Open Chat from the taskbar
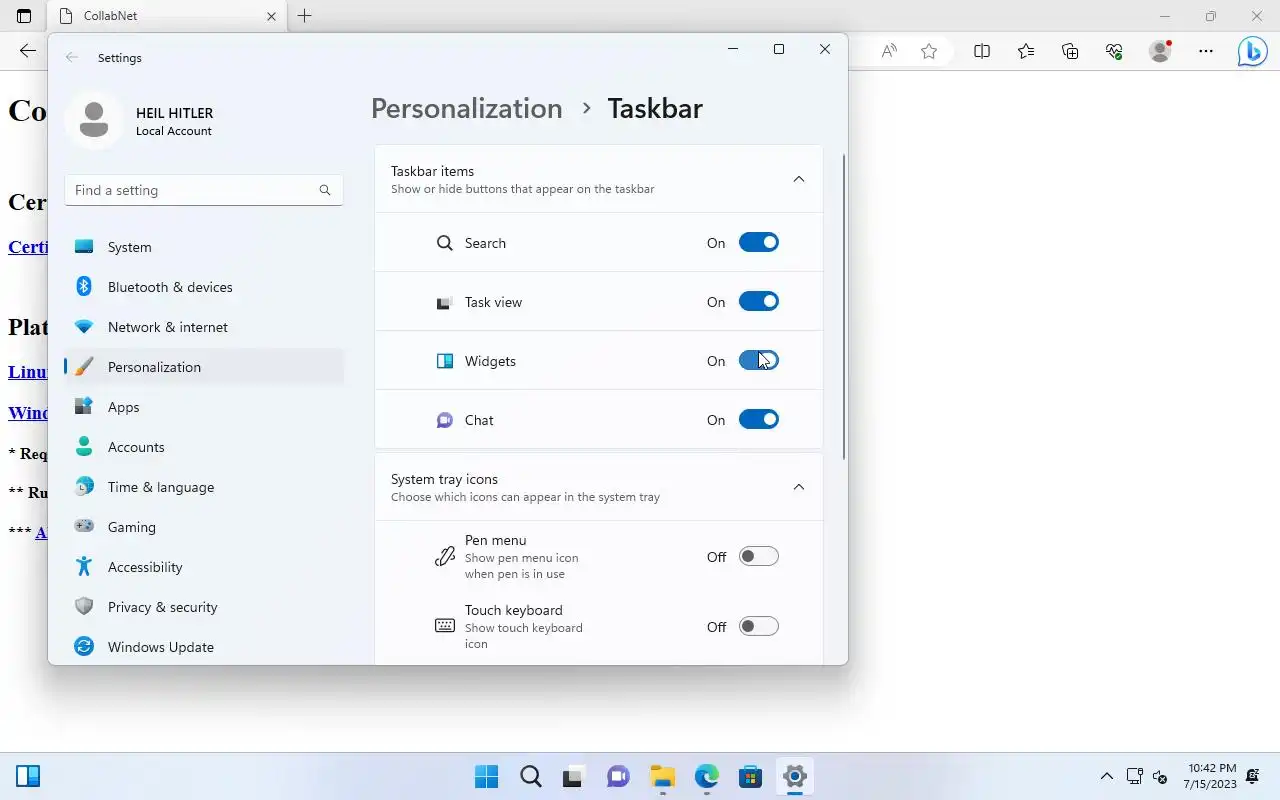The height and width of the screenshot is (800, 1280). click(x=619, y=776)
